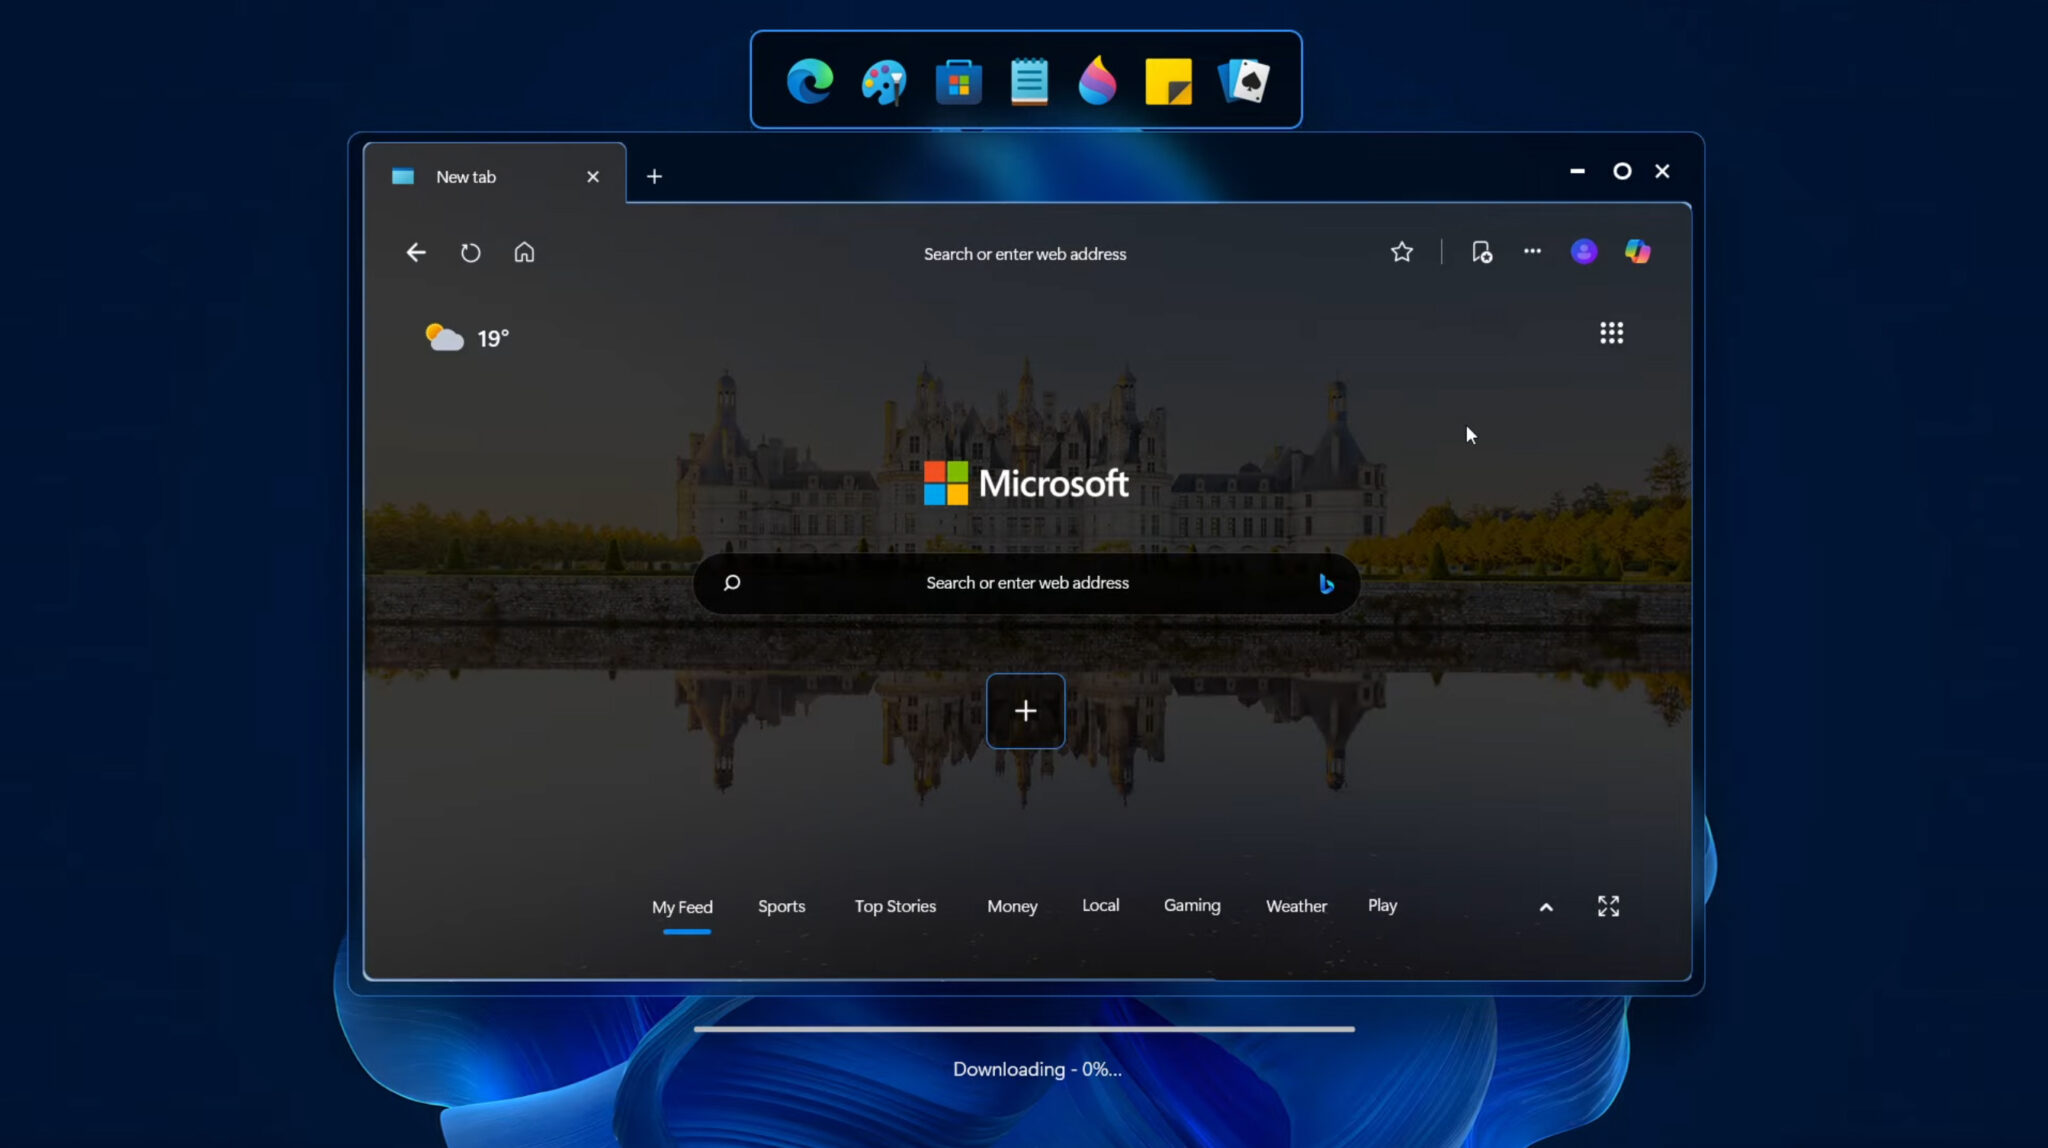The image size is (2048, 1148).
Task: Expand feed to fullscreen view
Action: [1608, 907]
